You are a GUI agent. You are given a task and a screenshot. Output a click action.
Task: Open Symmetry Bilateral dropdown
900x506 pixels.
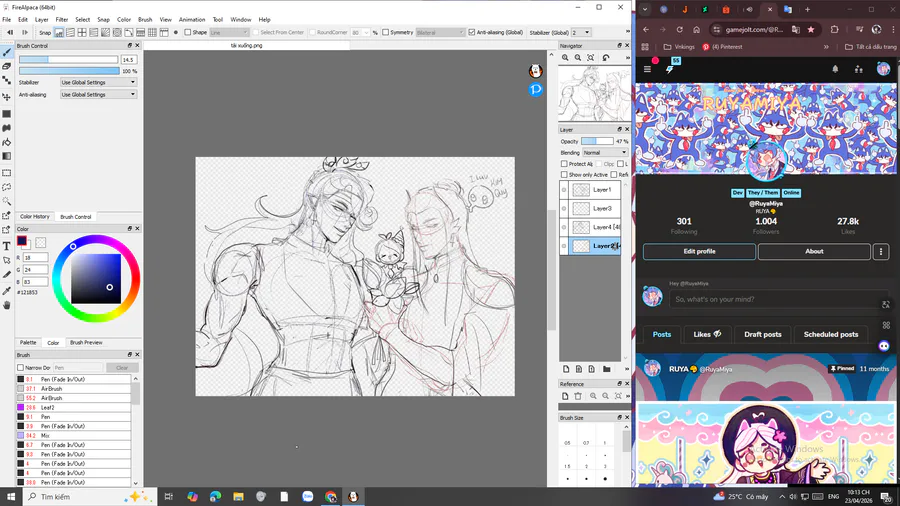coord(440,33)
